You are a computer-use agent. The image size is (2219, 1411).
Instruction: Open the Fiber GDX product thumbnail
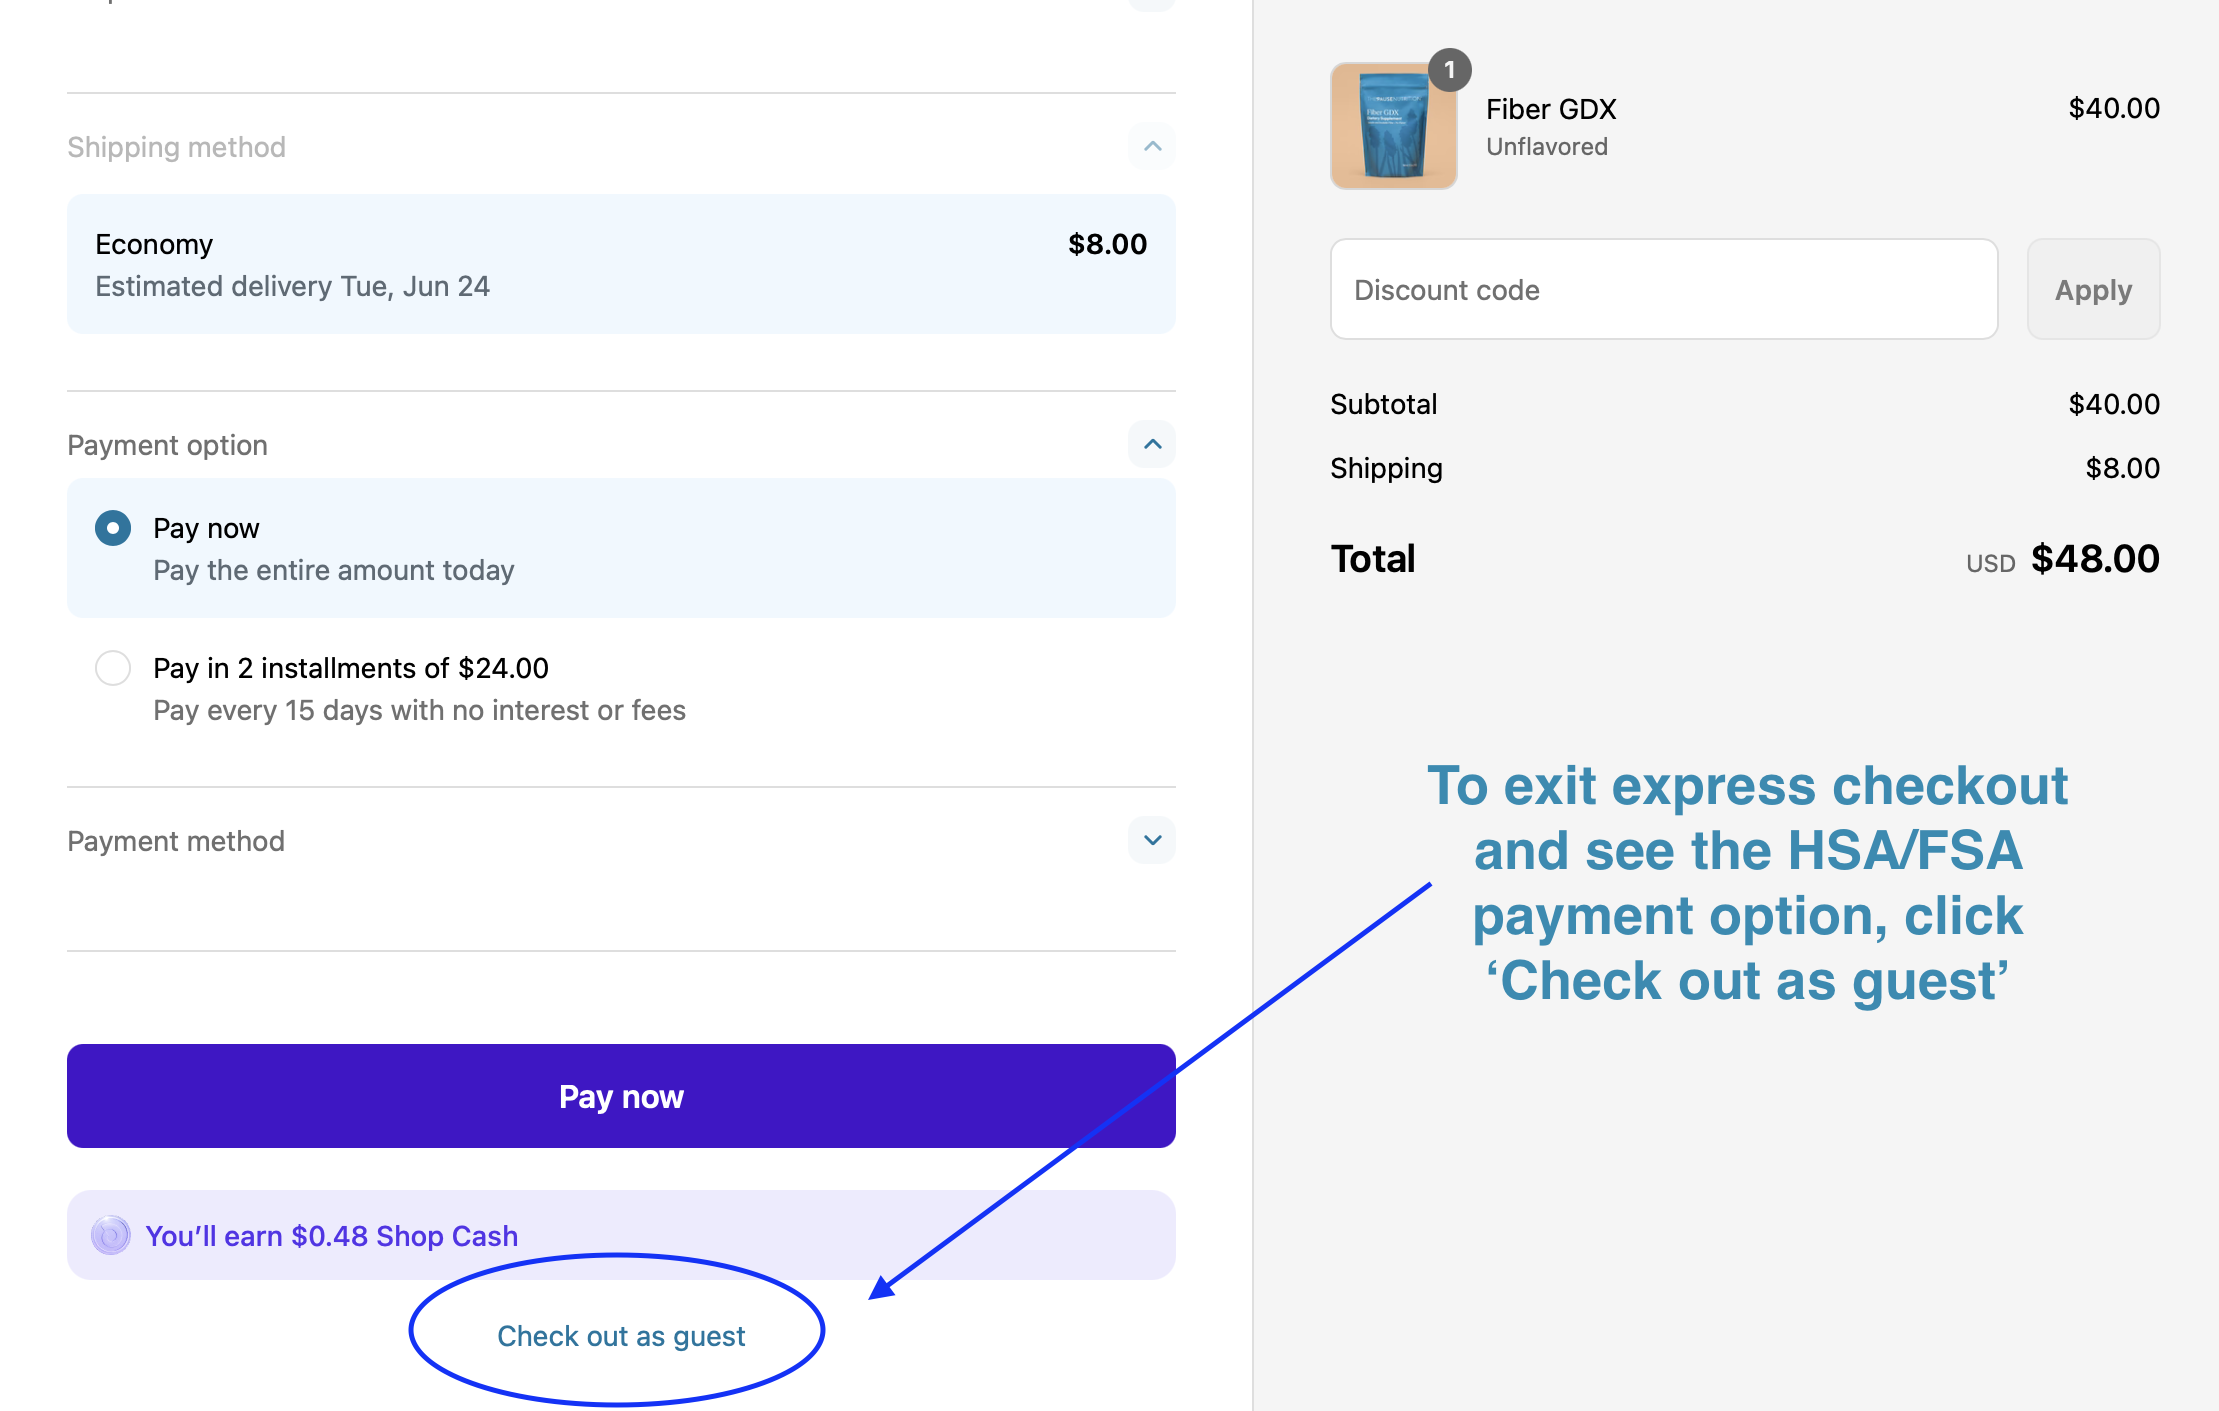click(1393, 126)
